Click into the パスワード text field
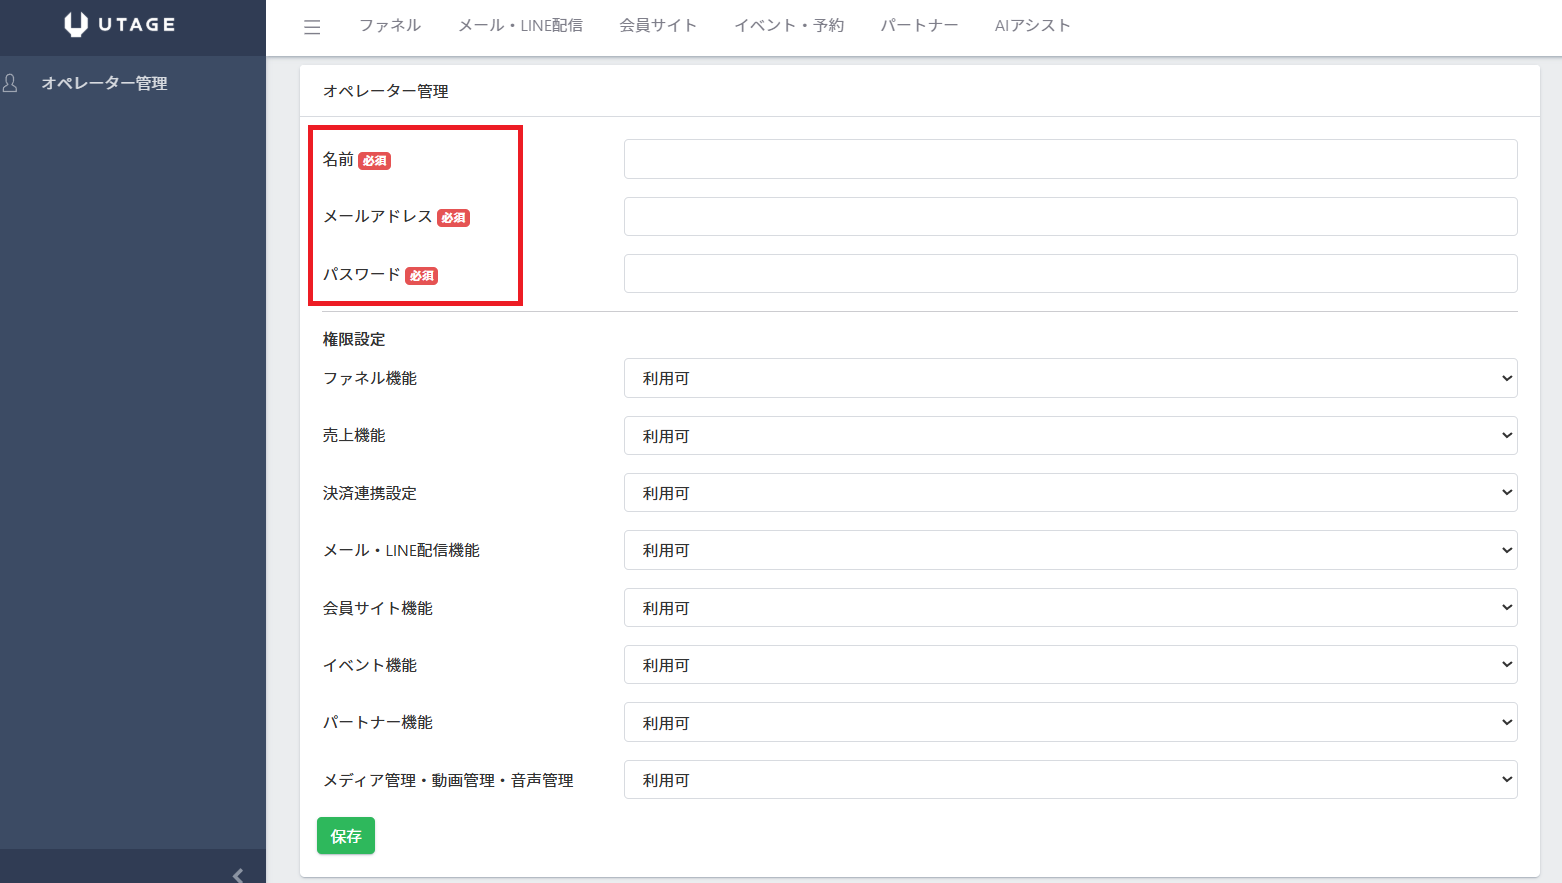This screenshot has height=883, width=1562. pyautogui.click(x=1070, y=274)
